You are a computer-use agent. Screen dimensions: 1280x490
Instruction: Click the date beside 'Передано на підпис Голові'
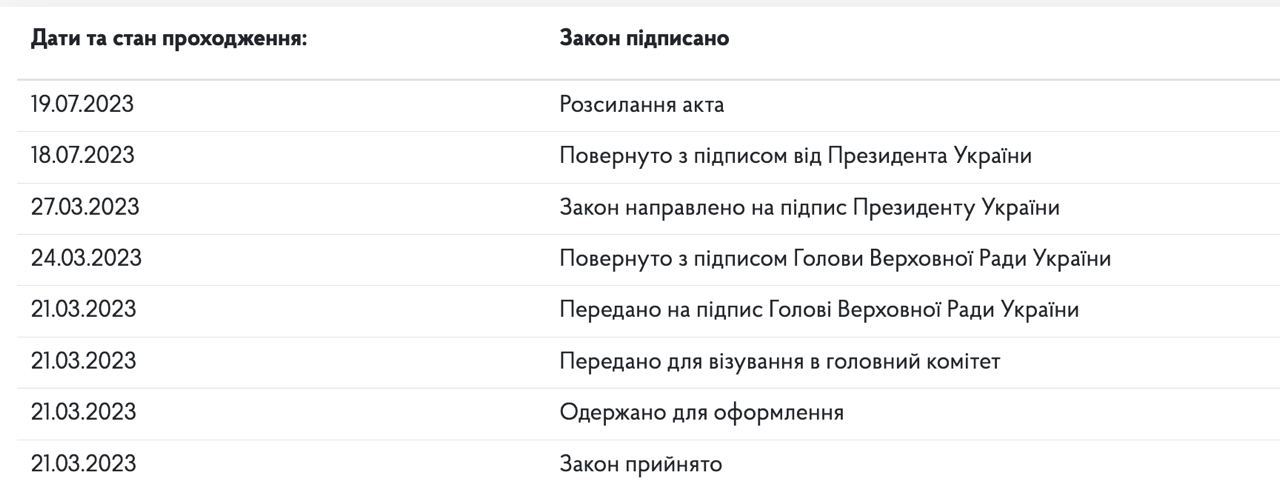coord(84,310)
